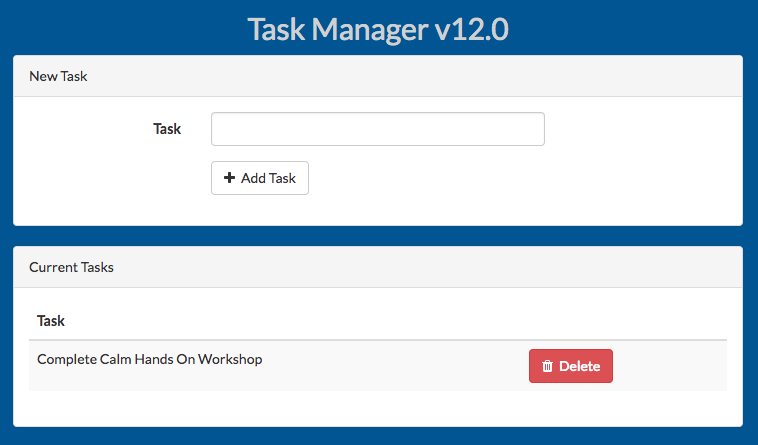Click the words "Add Task" on the white button
Screen dimensions: 758x445
coord(268,178)
